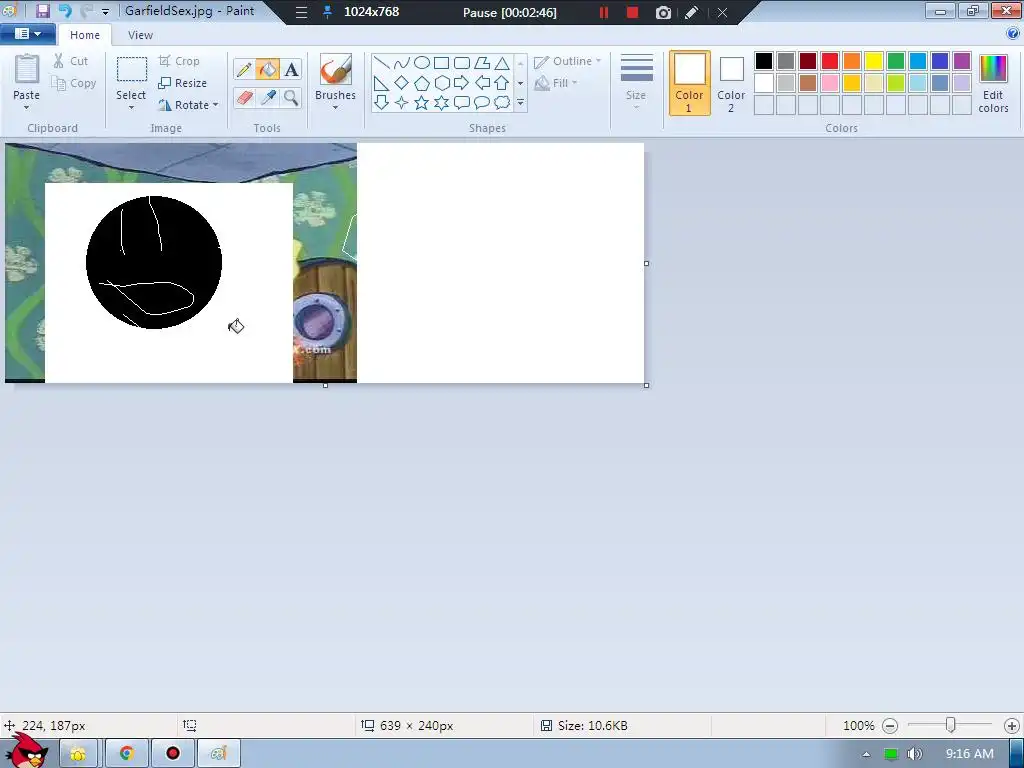Image resolution: width=1024 pixels, height=768 pixels.
Task: Open Edit colors dialog
Action: pyautogui.click(x=993, y=84)
